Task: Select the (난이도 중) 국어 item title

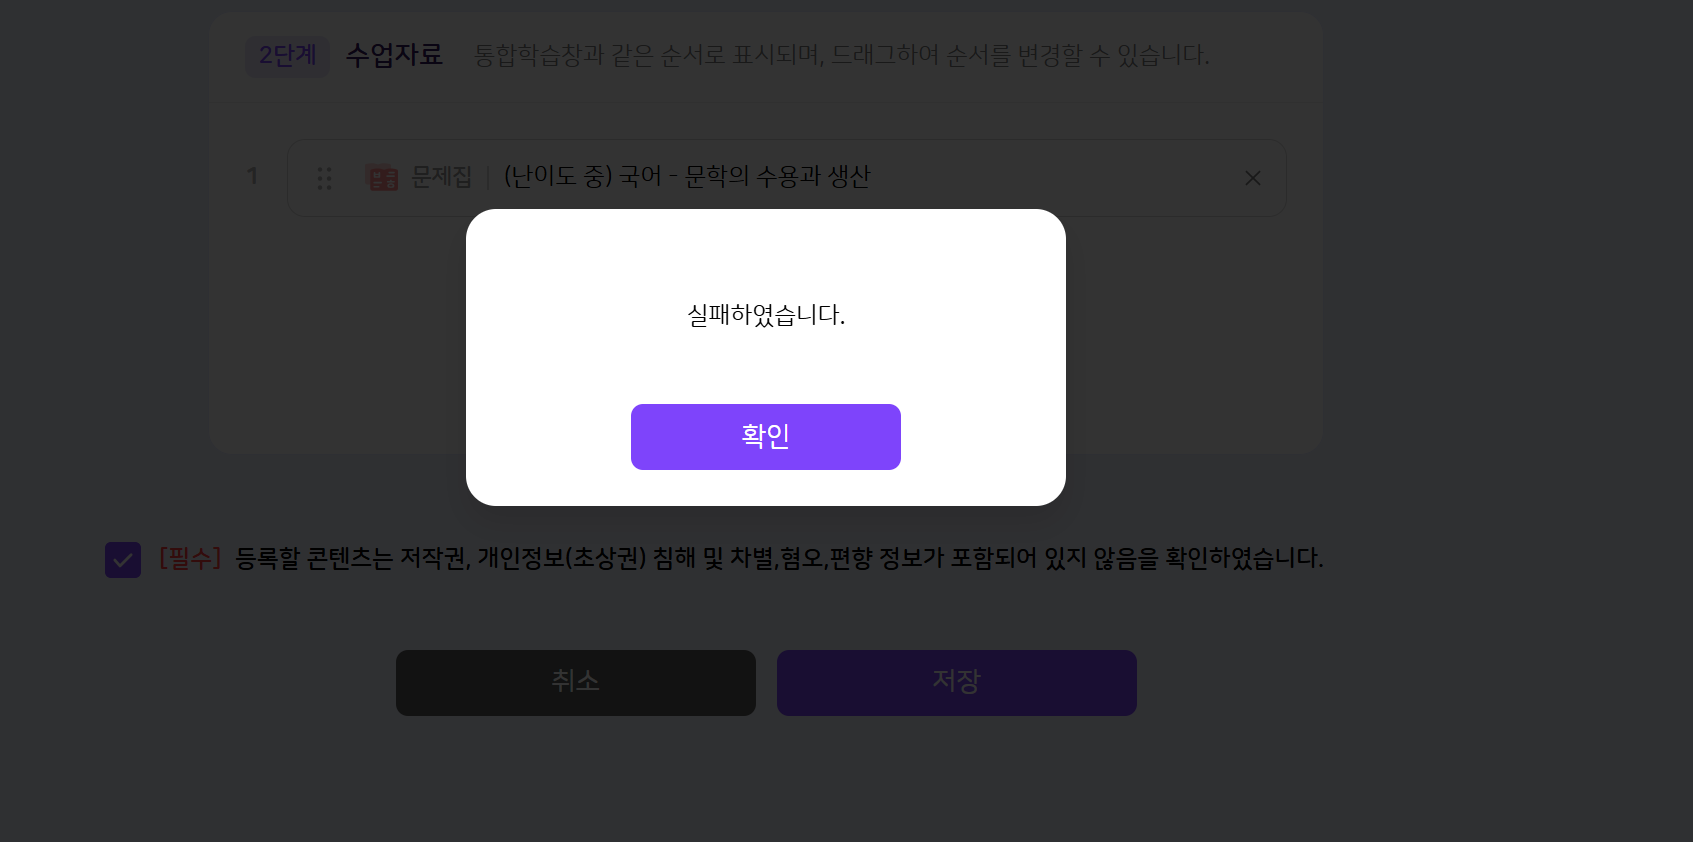Action: click(687, 177)
